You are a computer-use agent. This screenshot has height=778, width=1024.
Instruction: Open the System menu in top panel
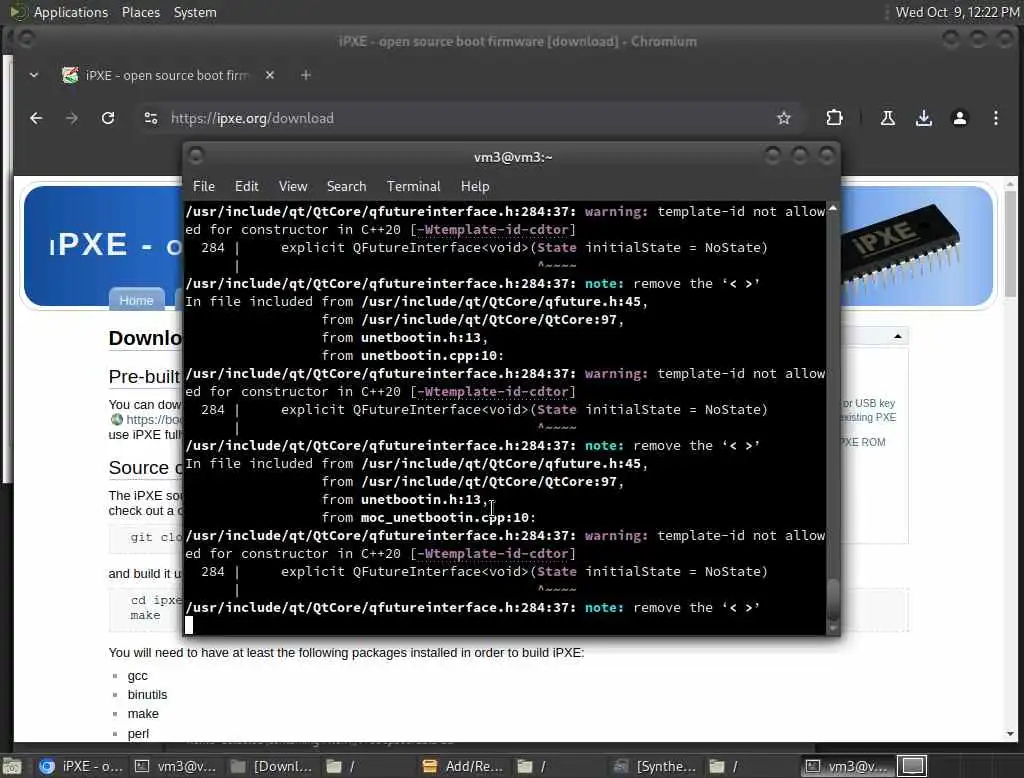(195, 12)
